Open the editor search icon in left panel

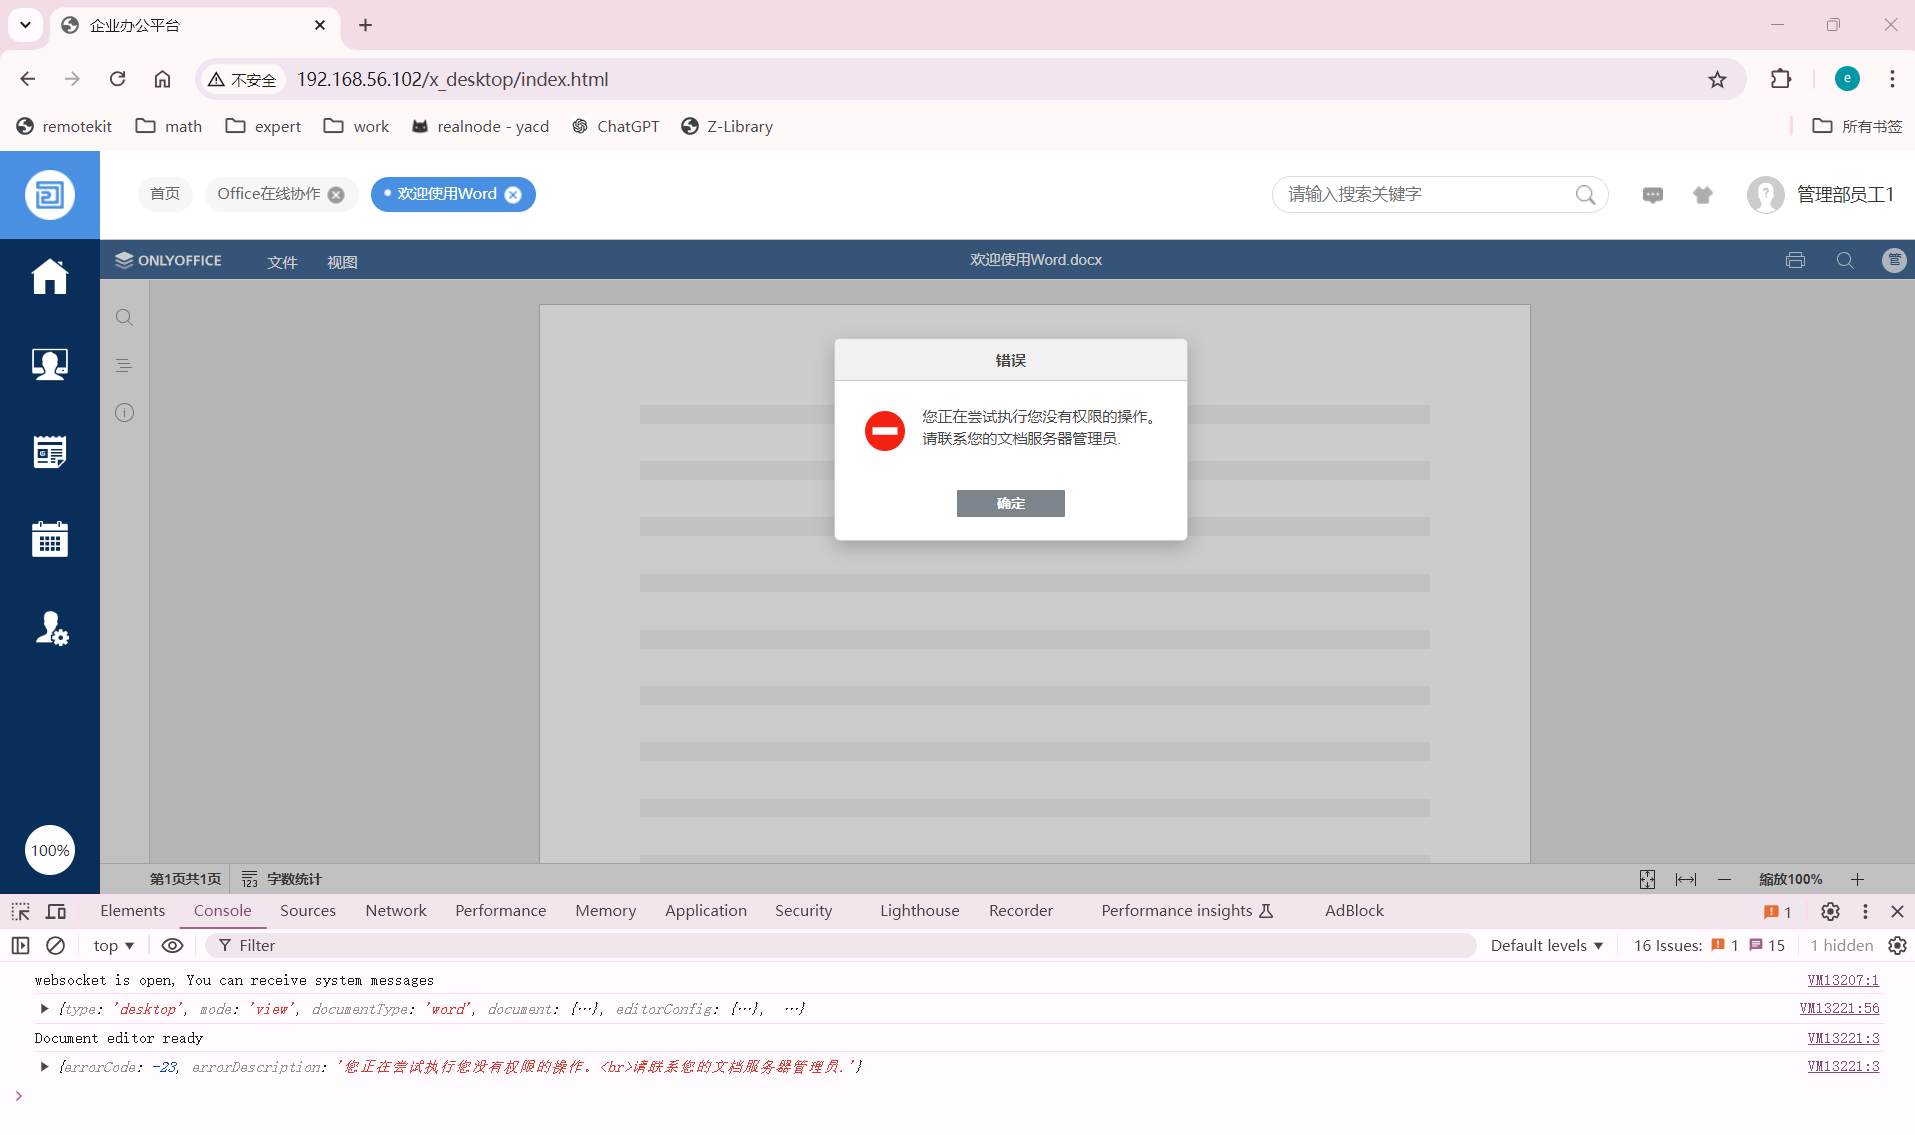(x=124, y=318)
